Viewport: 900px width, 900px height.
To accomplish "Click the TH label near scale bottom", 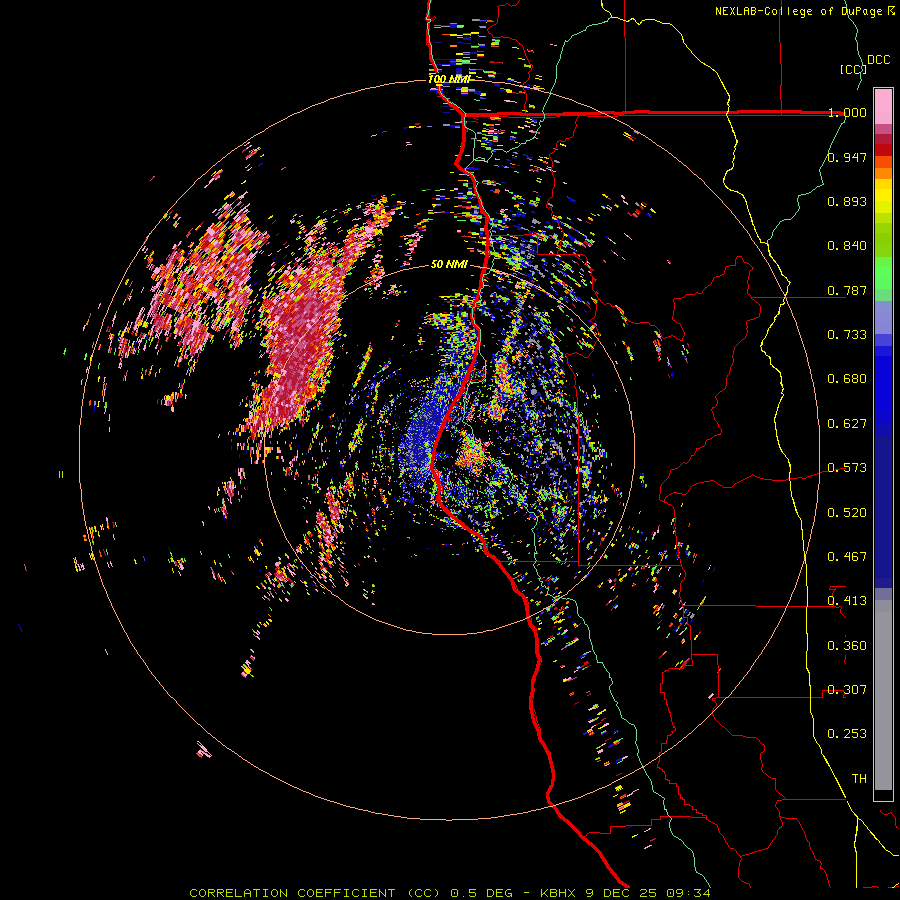I will coord(859,779).
